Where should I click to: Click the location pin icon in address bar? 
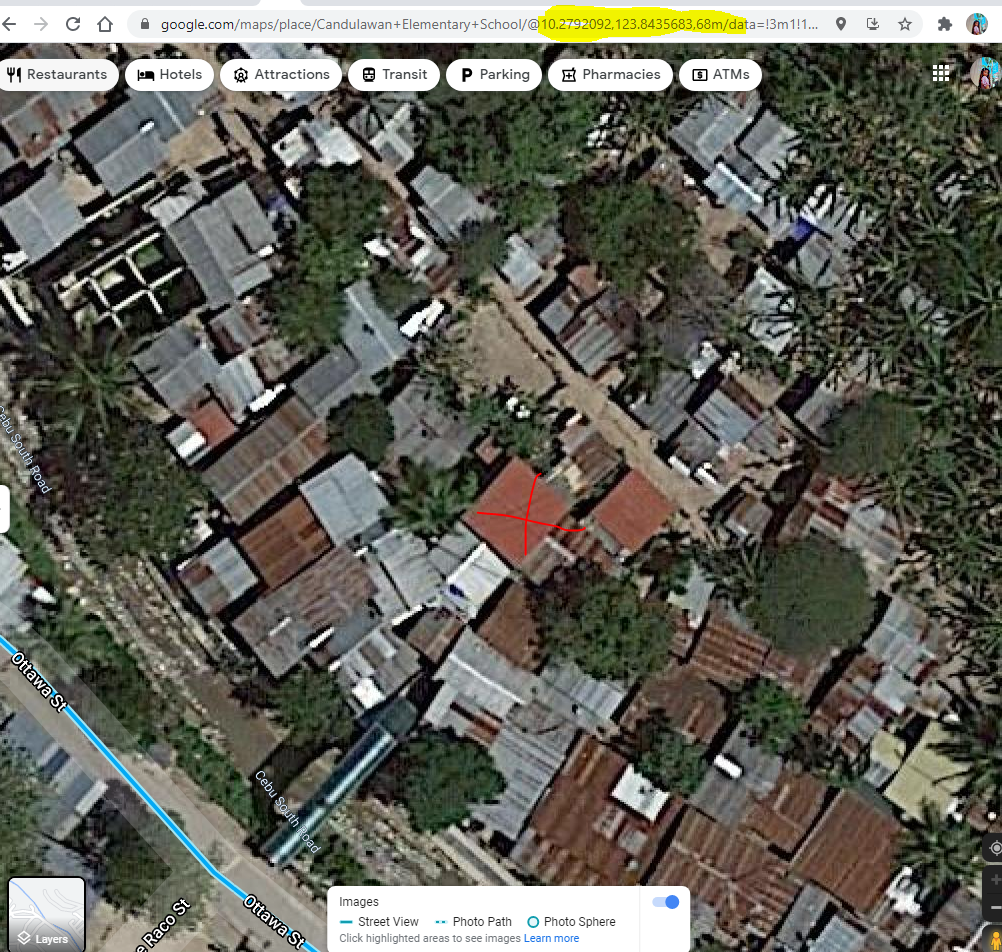click(840, 24)
